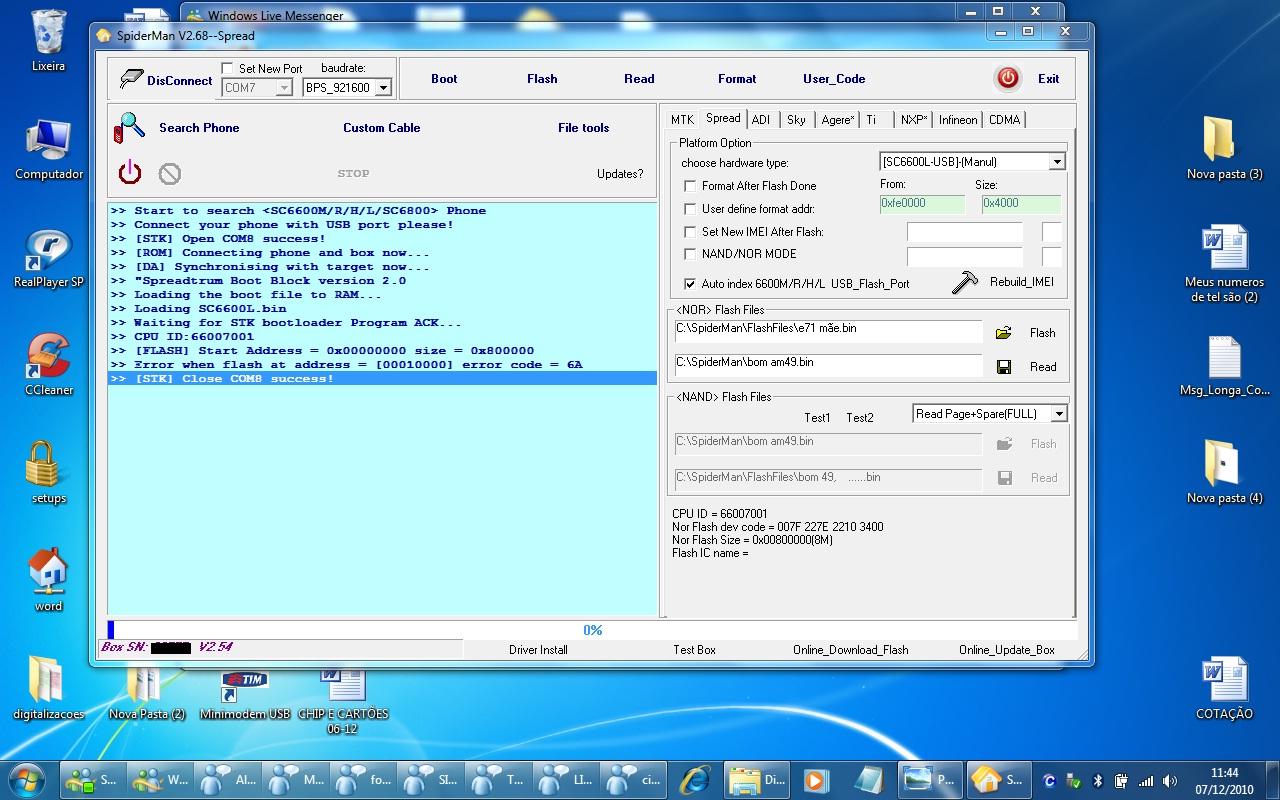Click the NOR save disk icon
The image size is (1280, 800).
point(1004,367)
